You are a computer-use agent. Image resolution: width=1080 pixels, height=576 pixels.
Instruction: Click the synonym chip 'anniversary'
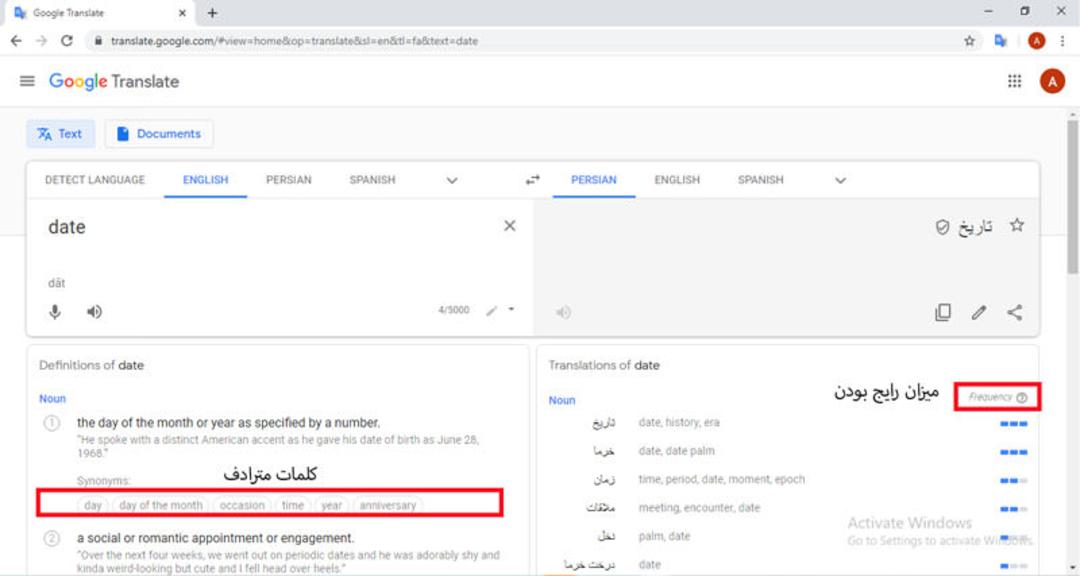click(388, 505)
